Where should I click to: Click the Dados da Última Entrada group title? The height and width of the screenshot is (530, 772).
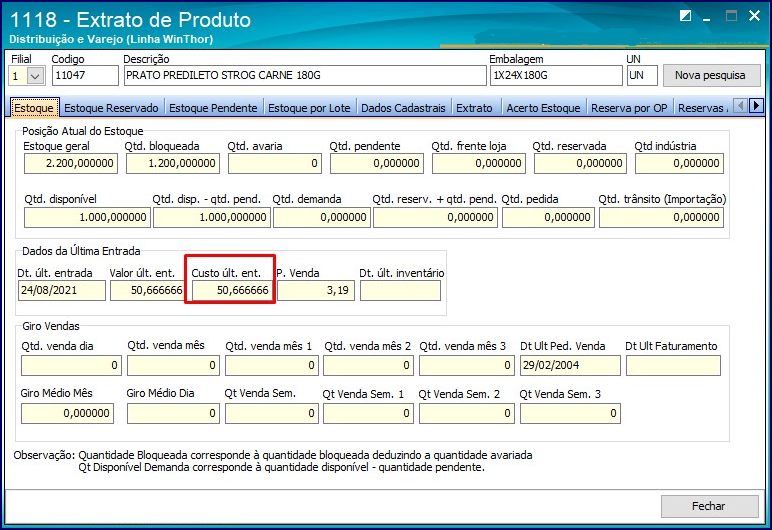pyautogui.click(x=81, y=251)
